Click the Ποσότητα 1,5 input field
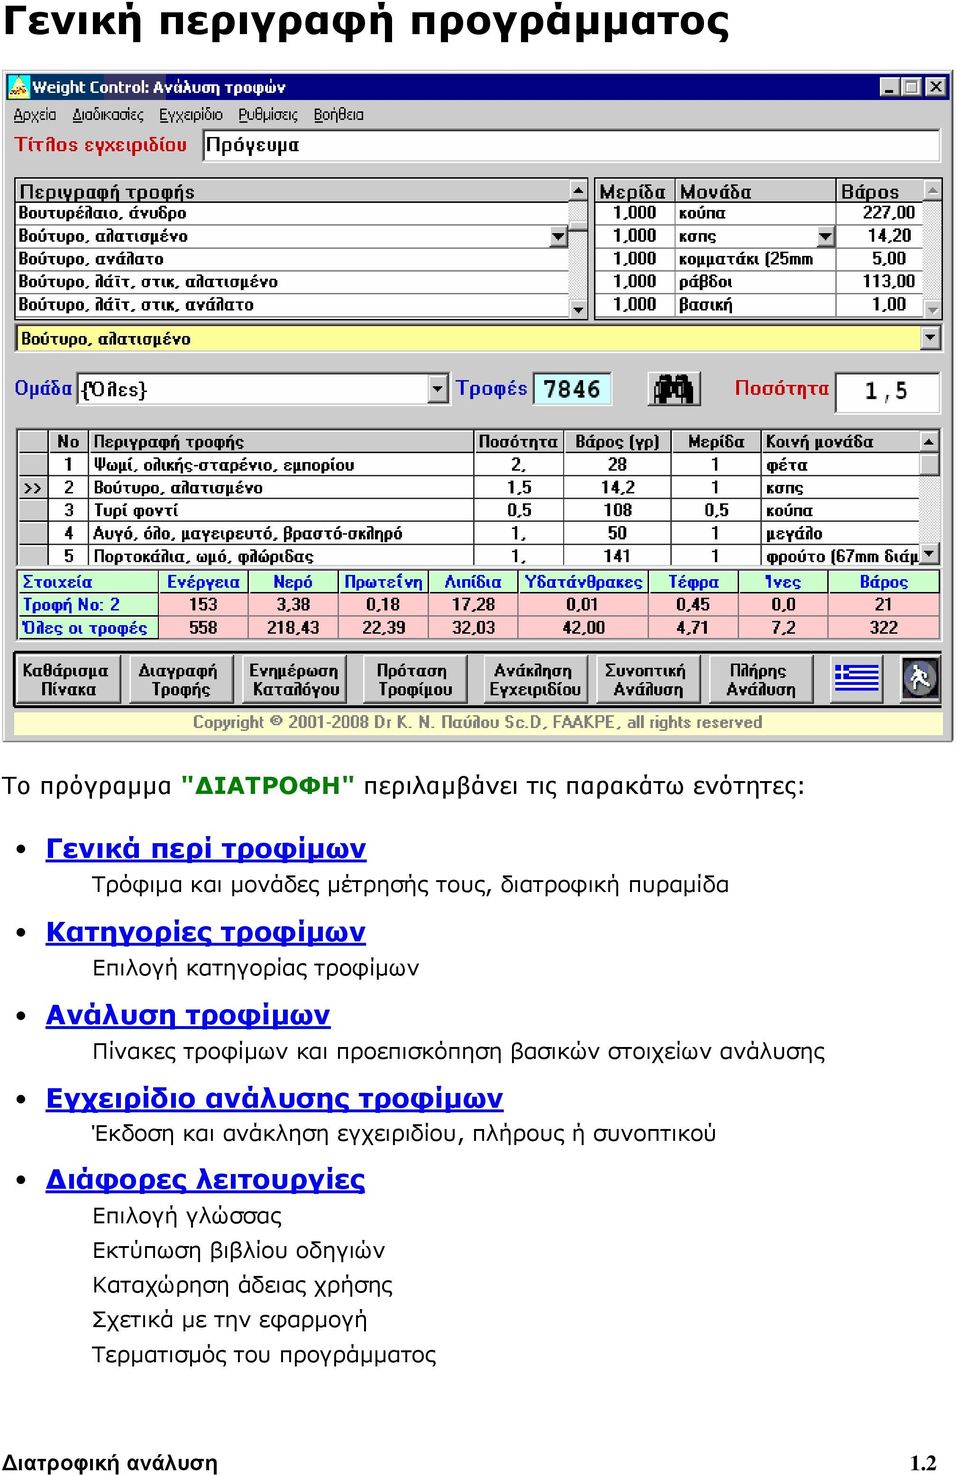This screenshot has height=1475, width=960. pyautogui.click(x=887, y=391)
